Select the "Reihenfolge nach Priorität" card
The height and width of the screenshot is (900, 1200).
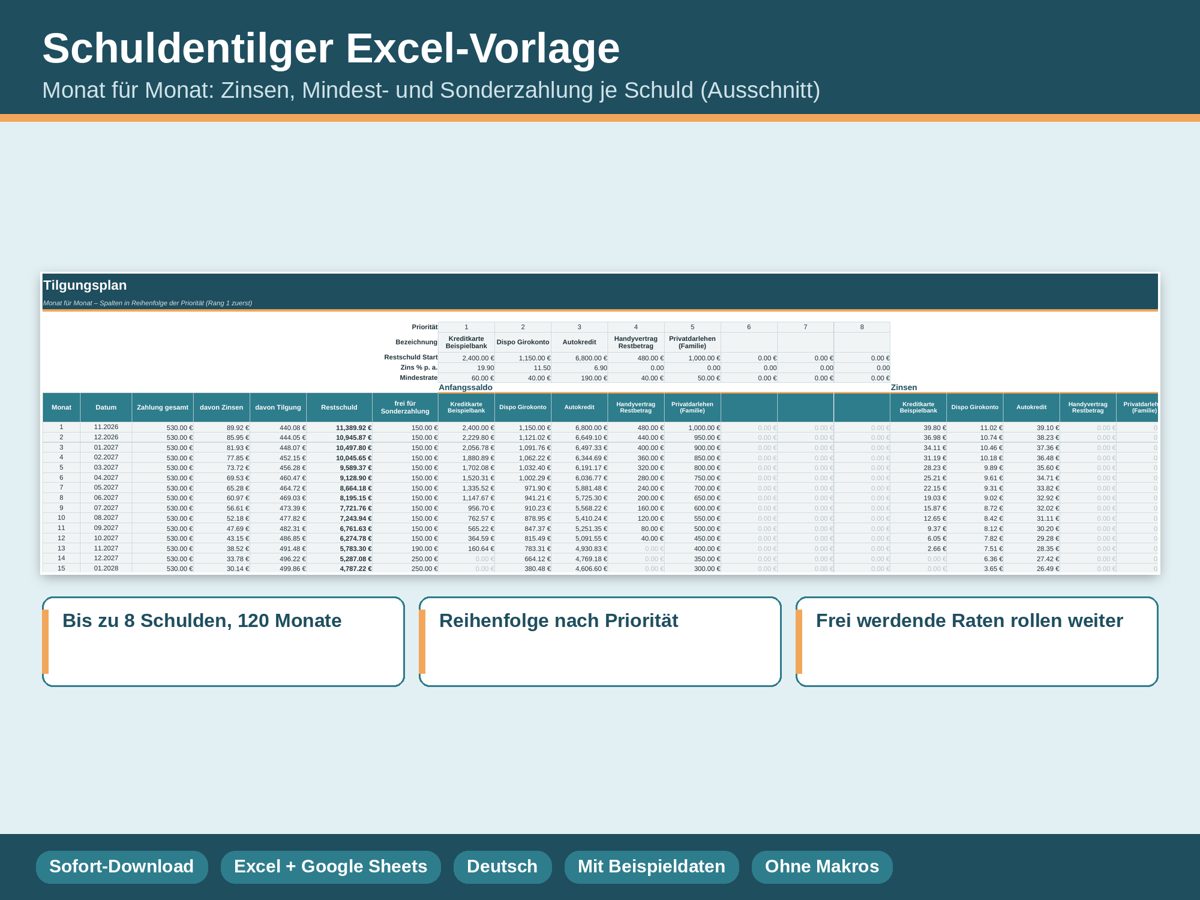[x=600, y=642]
